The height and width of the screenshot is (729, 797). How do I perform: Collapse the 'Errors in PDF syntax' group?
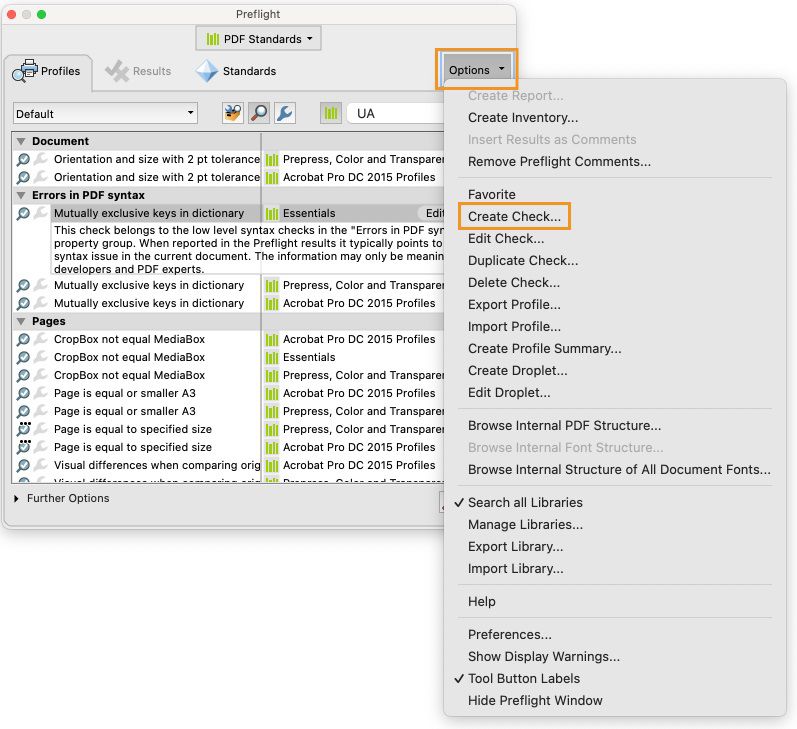[x=21, y=195]
